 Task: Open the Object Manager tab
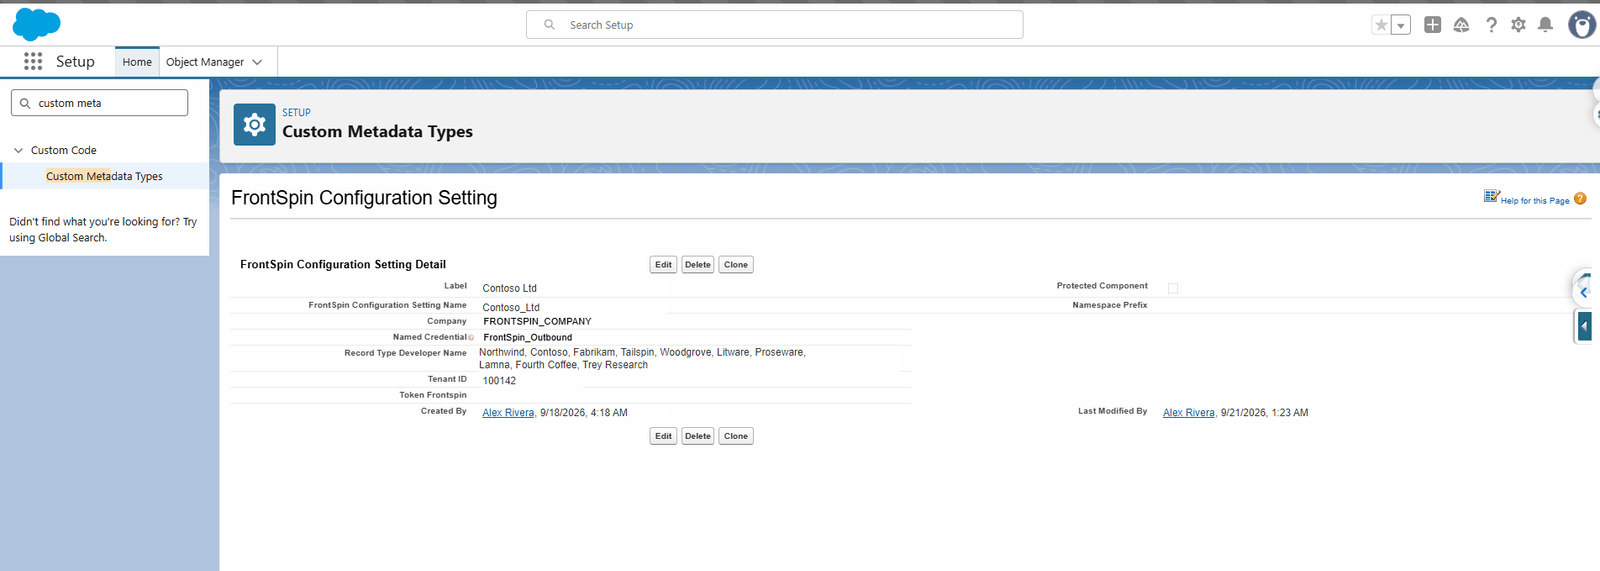[205, 62]
